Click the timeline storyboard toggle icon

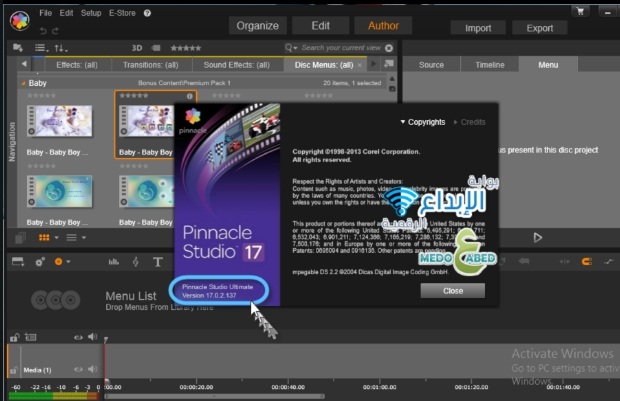[18, 261]
